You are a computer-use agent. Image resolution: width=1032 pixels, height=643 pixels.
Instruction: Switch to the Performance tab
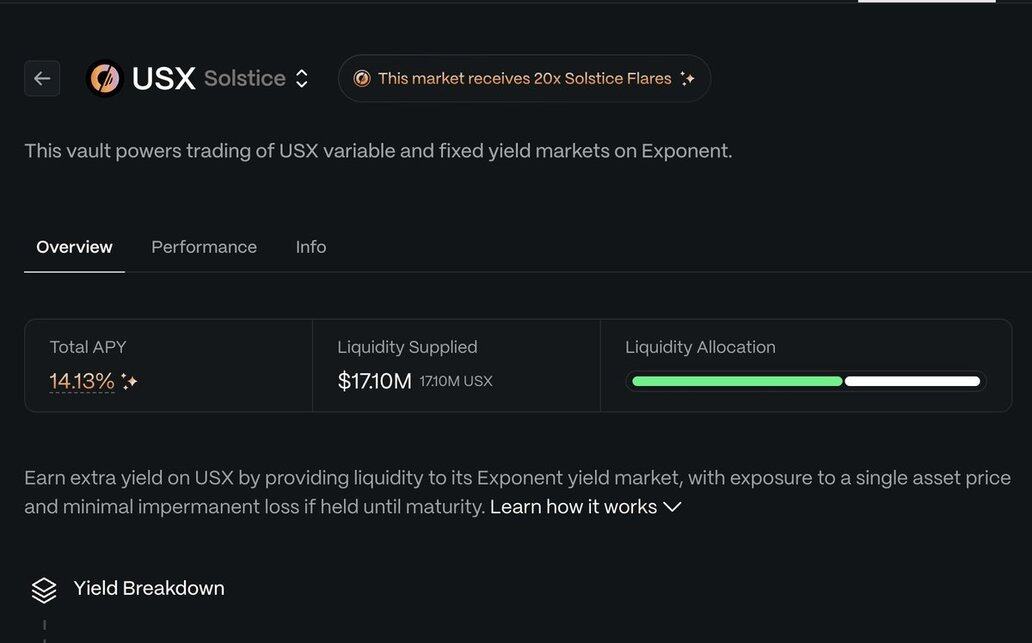tap(204, 247)
